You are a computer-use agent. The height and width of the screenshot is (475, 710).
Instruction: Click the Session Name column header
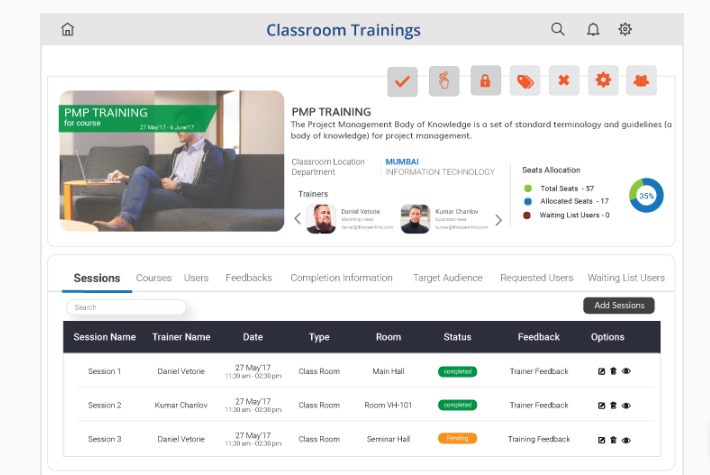tap(105, 337)
